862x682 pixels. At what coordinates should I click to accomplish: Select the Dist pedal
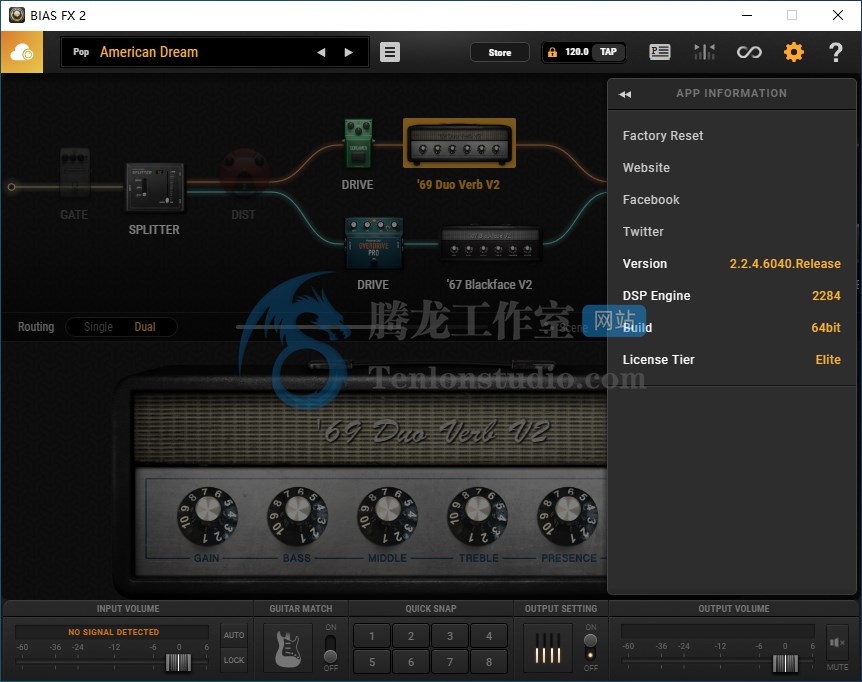point(244,172)
